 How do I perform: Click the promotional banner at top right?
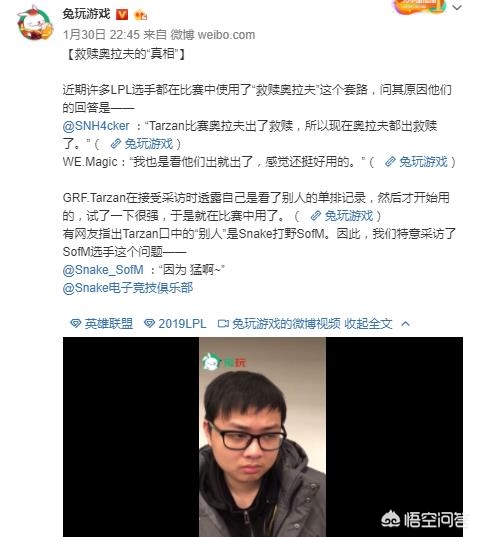point(421,7)
